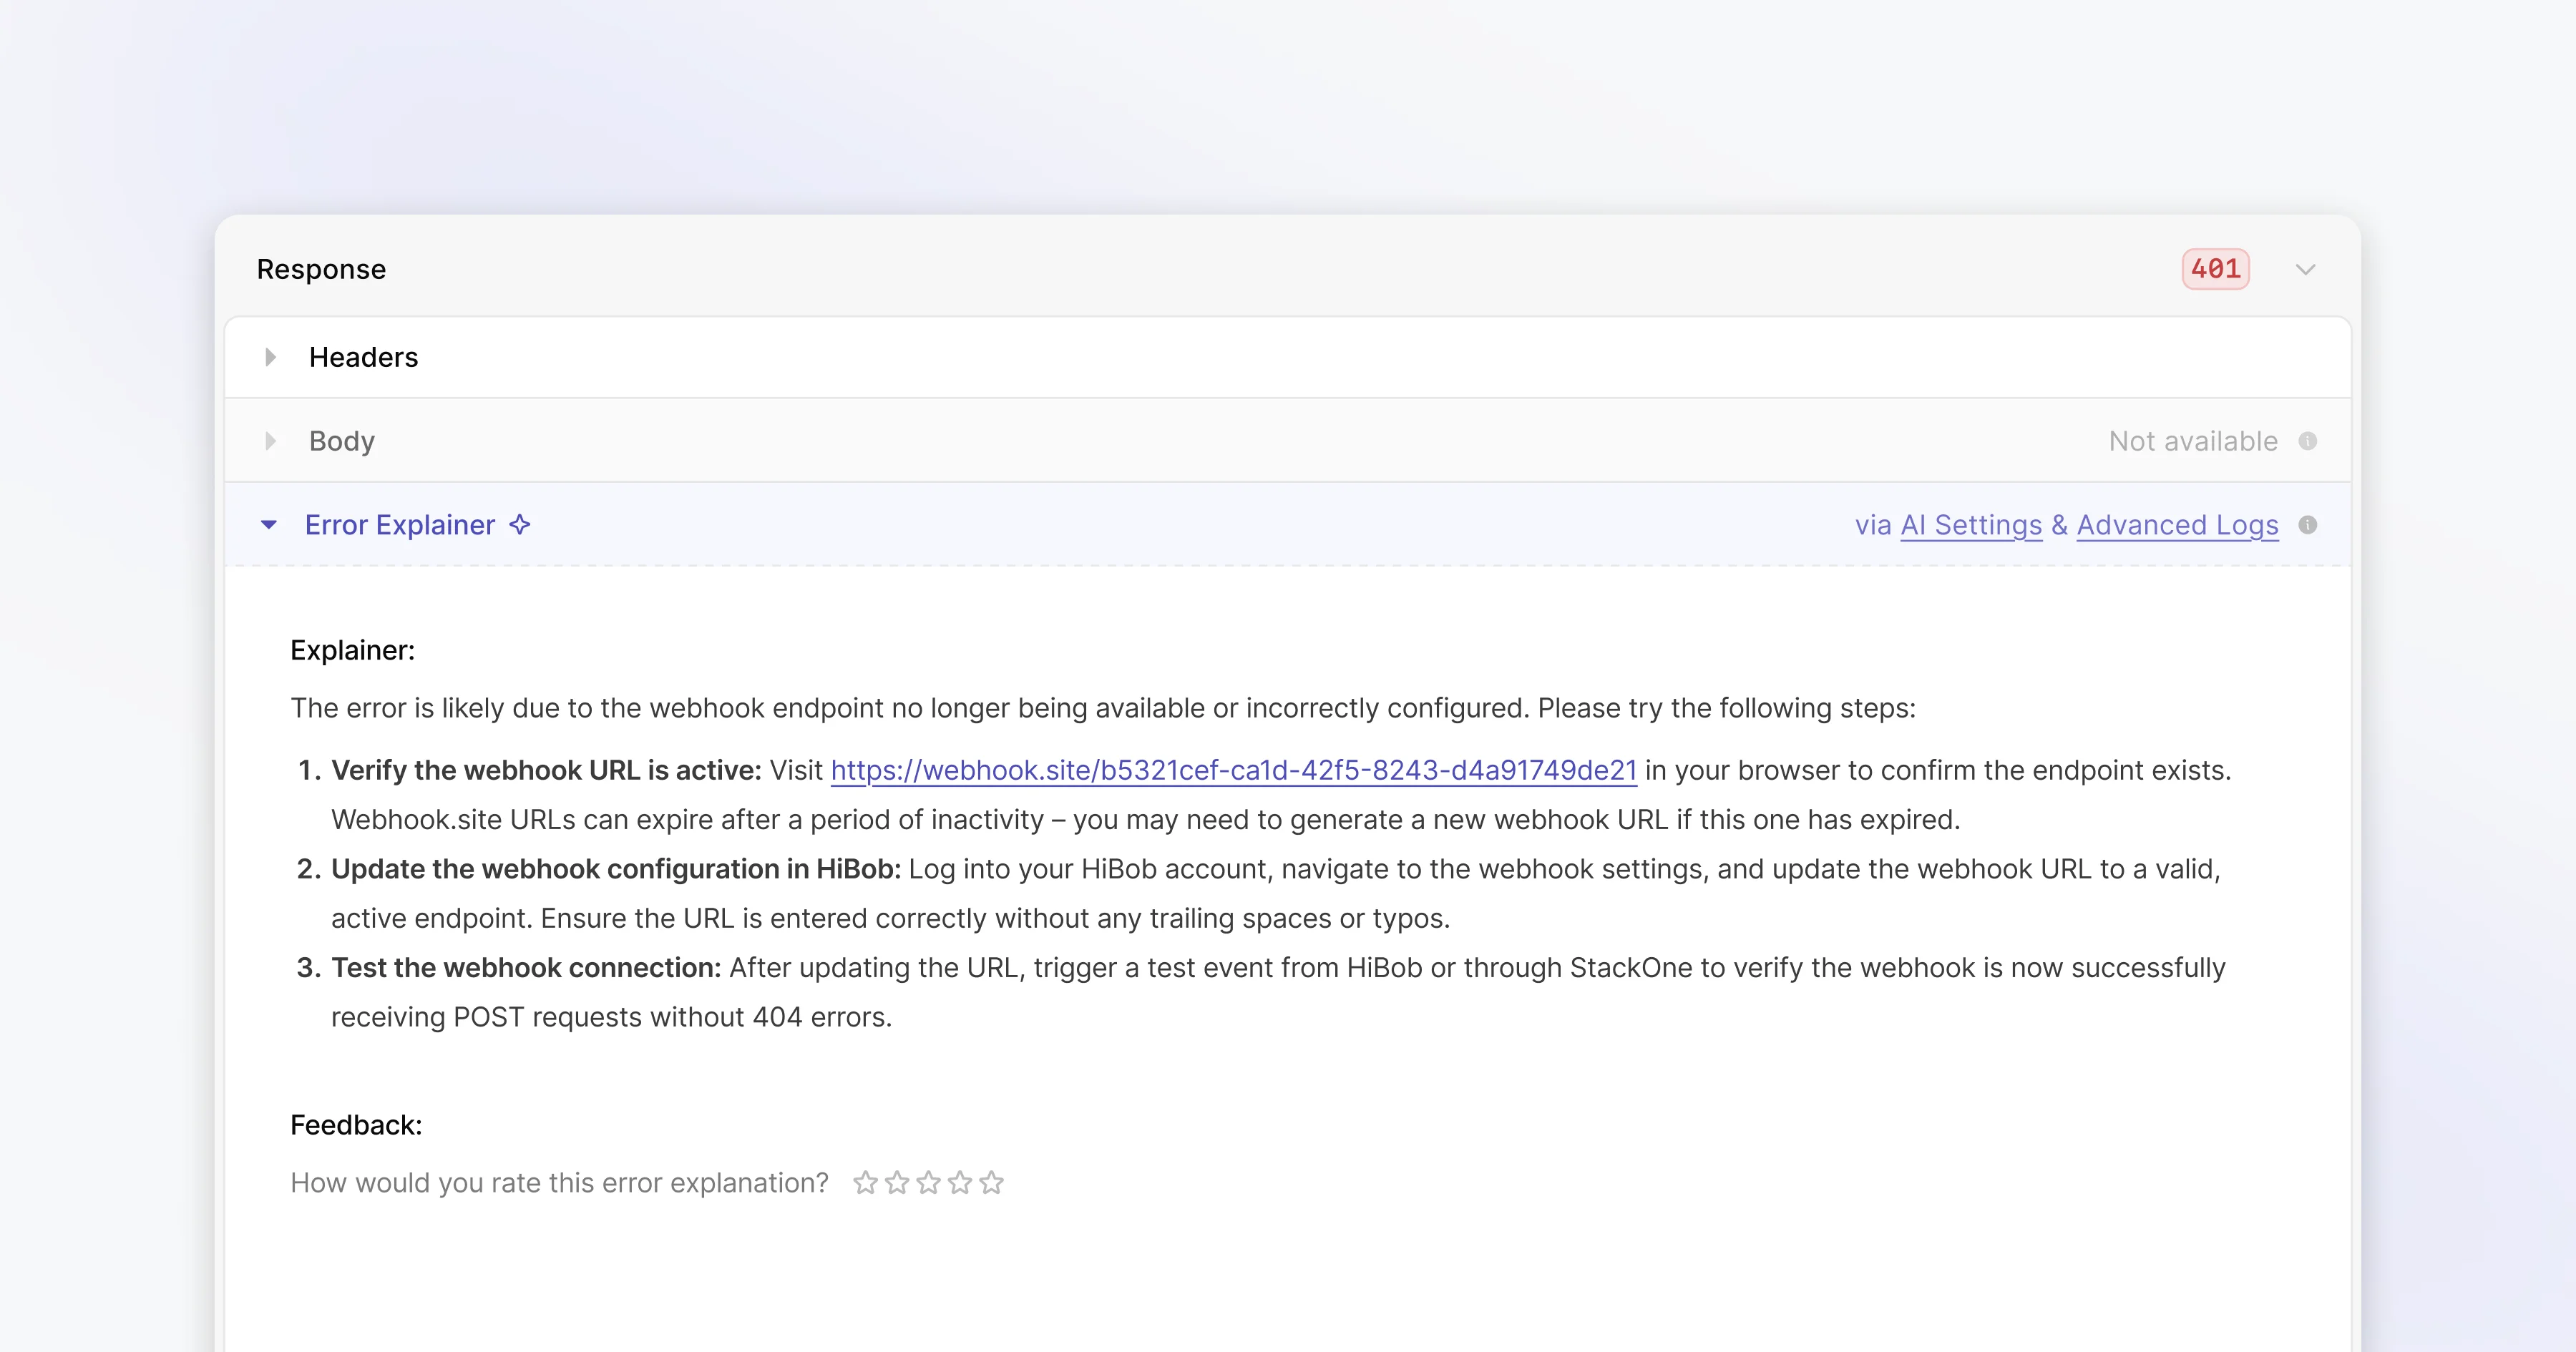Expand the Headers section

click(270, 357)
